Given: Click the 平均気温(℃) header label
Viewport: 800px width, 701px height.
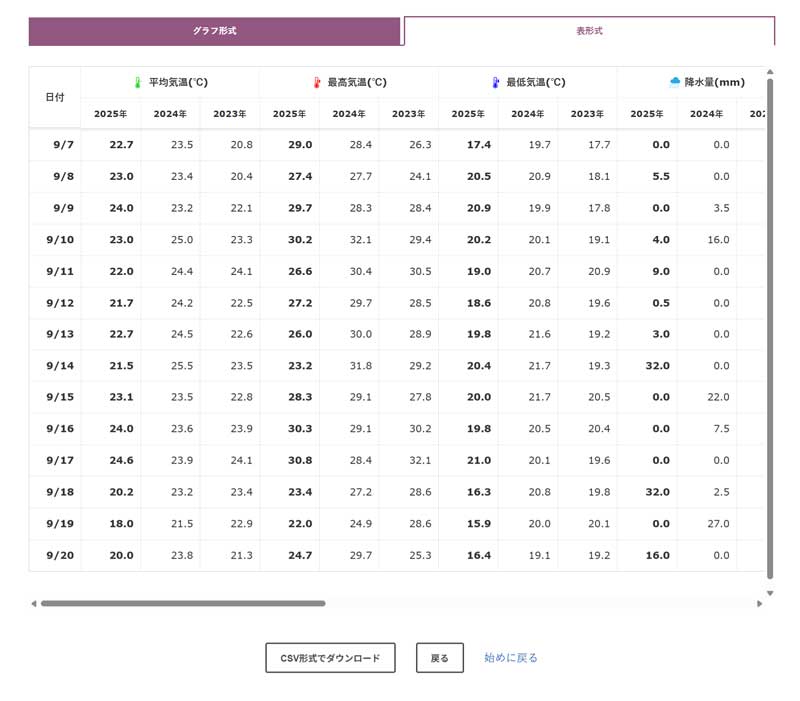Looking at the screenshot, I should 178,83.
